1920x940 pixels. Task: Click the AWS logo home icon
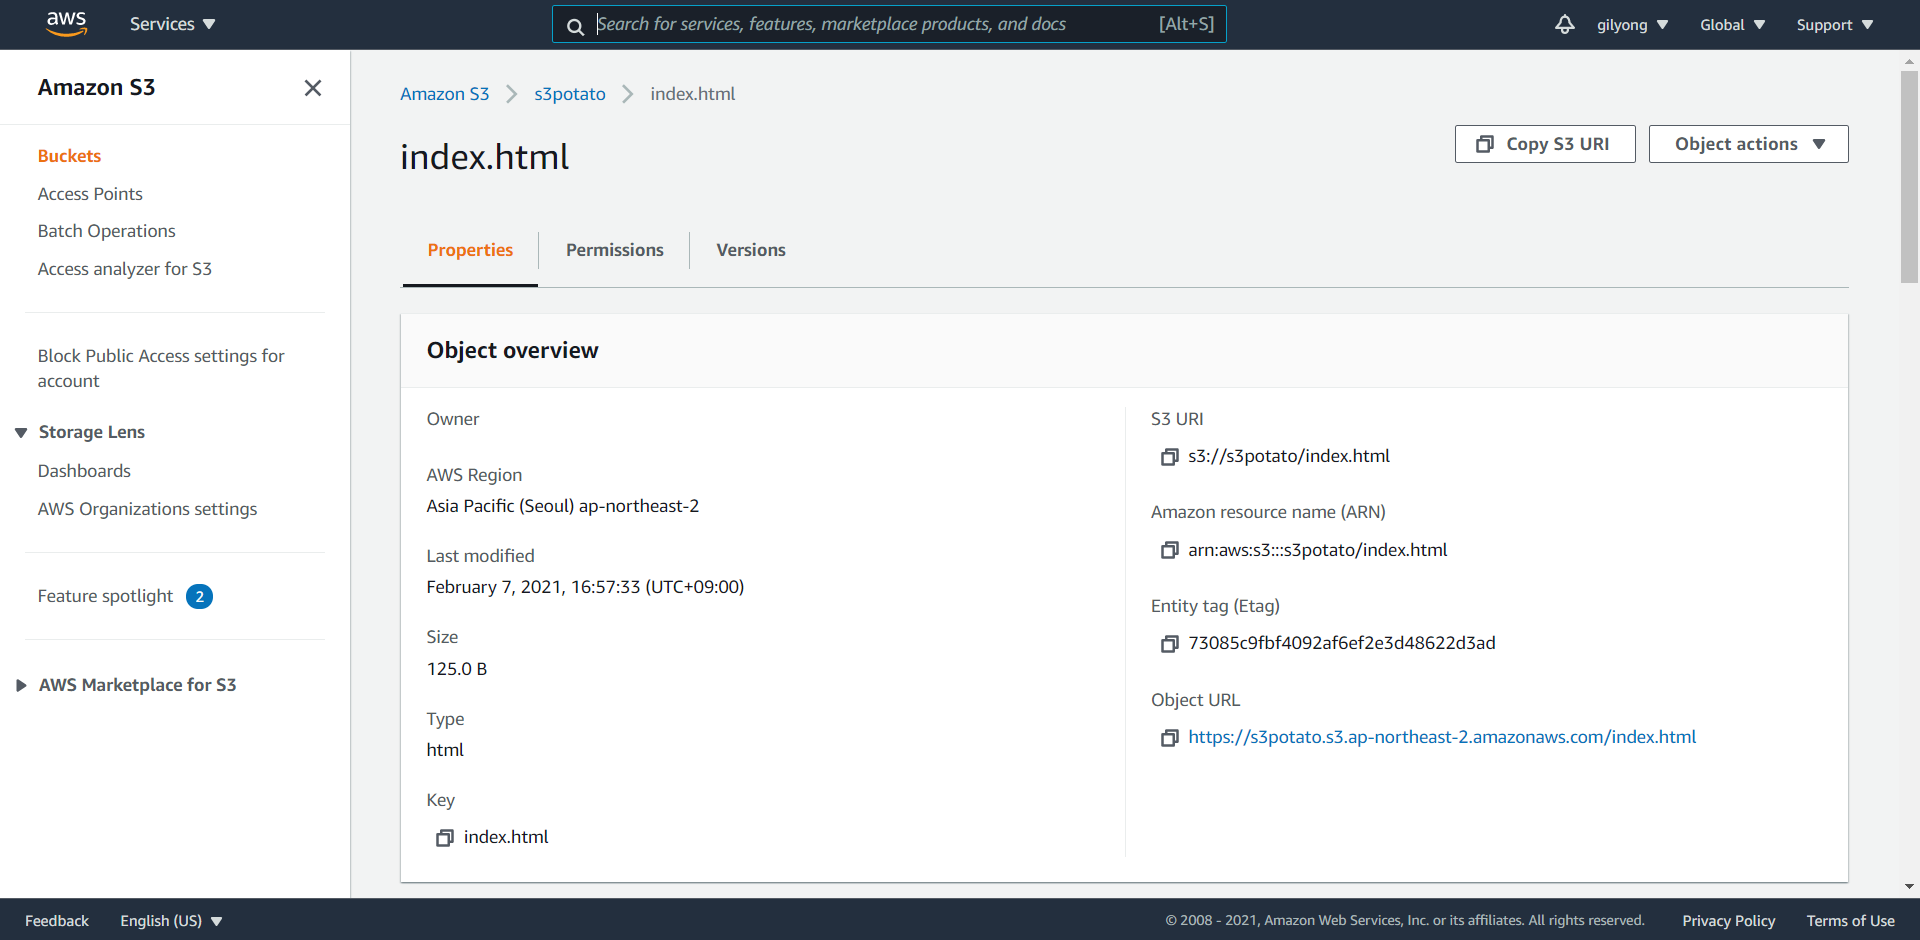point(67,24)
